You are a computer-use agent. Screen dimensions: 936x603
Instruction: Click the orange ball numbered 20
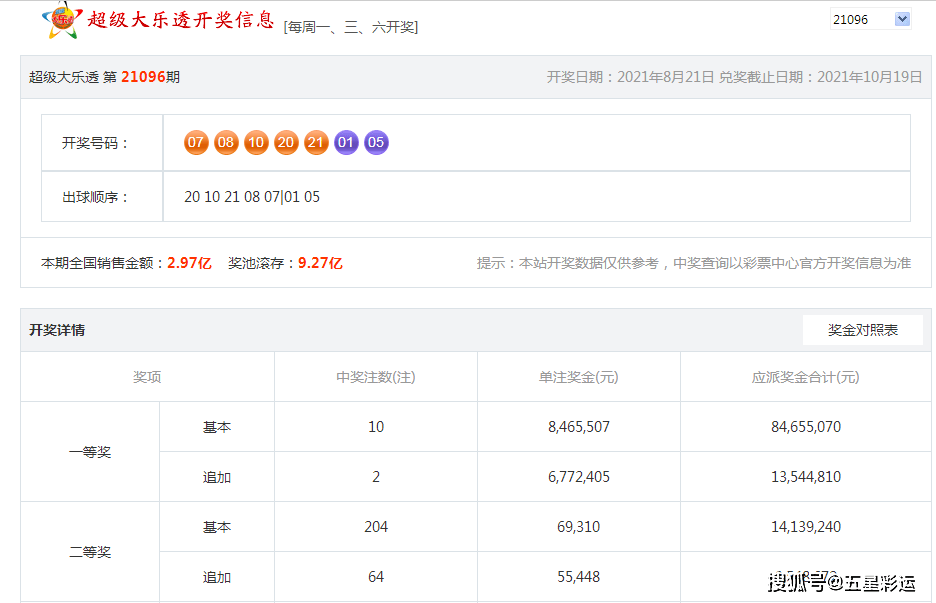286,143
